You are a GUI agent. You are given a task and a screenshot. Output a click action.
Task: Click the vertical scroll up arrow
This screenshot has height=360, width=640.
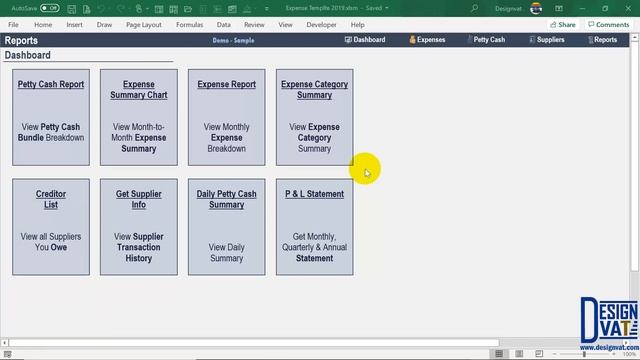point(634,38)
